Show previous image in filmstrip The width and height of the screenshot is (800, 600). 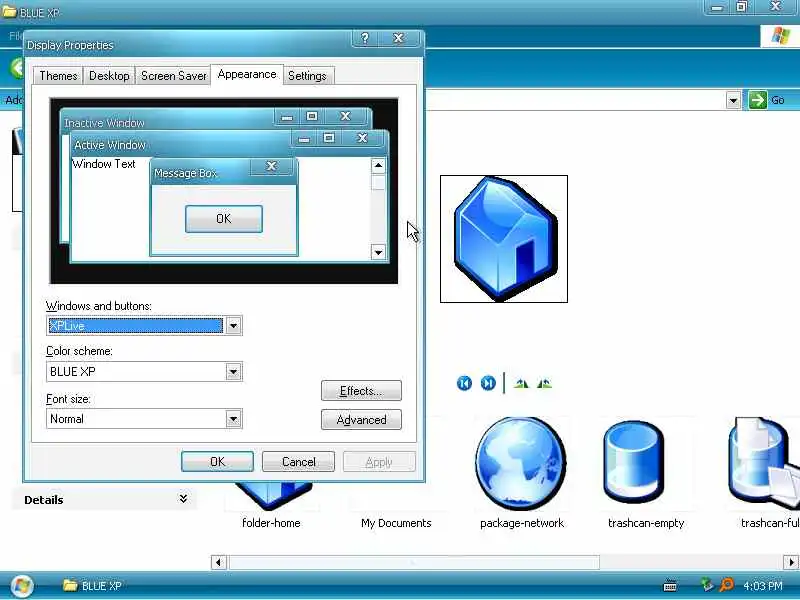[464, 383]
